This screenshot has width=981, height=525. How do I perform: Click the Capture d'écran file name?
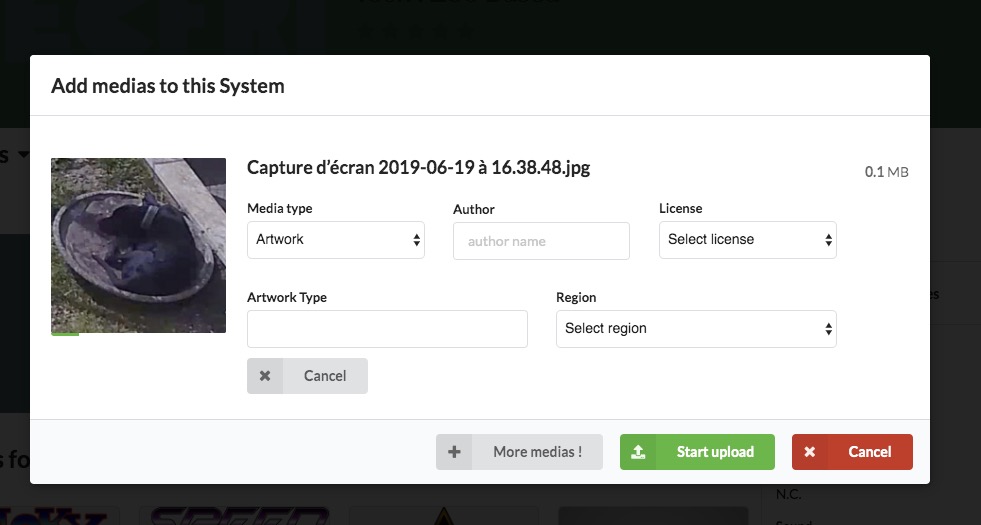click(x=418, y=168)
